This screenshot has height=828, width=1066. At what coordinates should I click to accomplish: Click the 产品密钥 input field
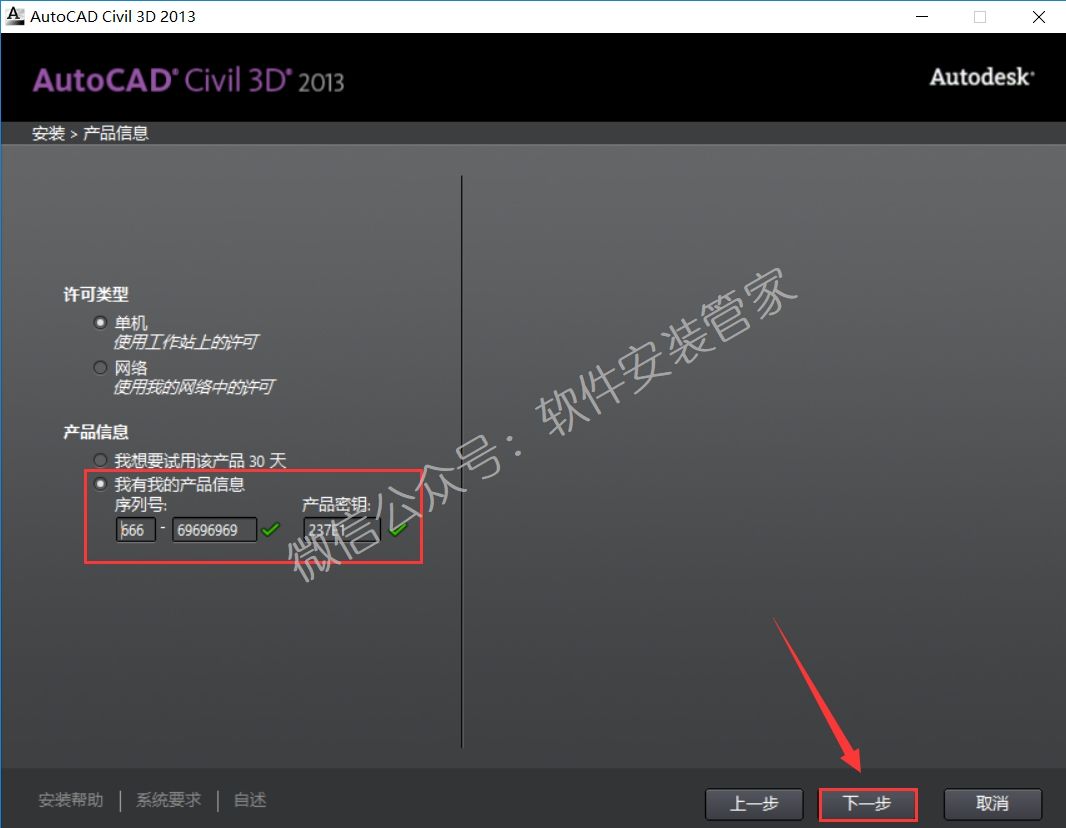(340, 530)
